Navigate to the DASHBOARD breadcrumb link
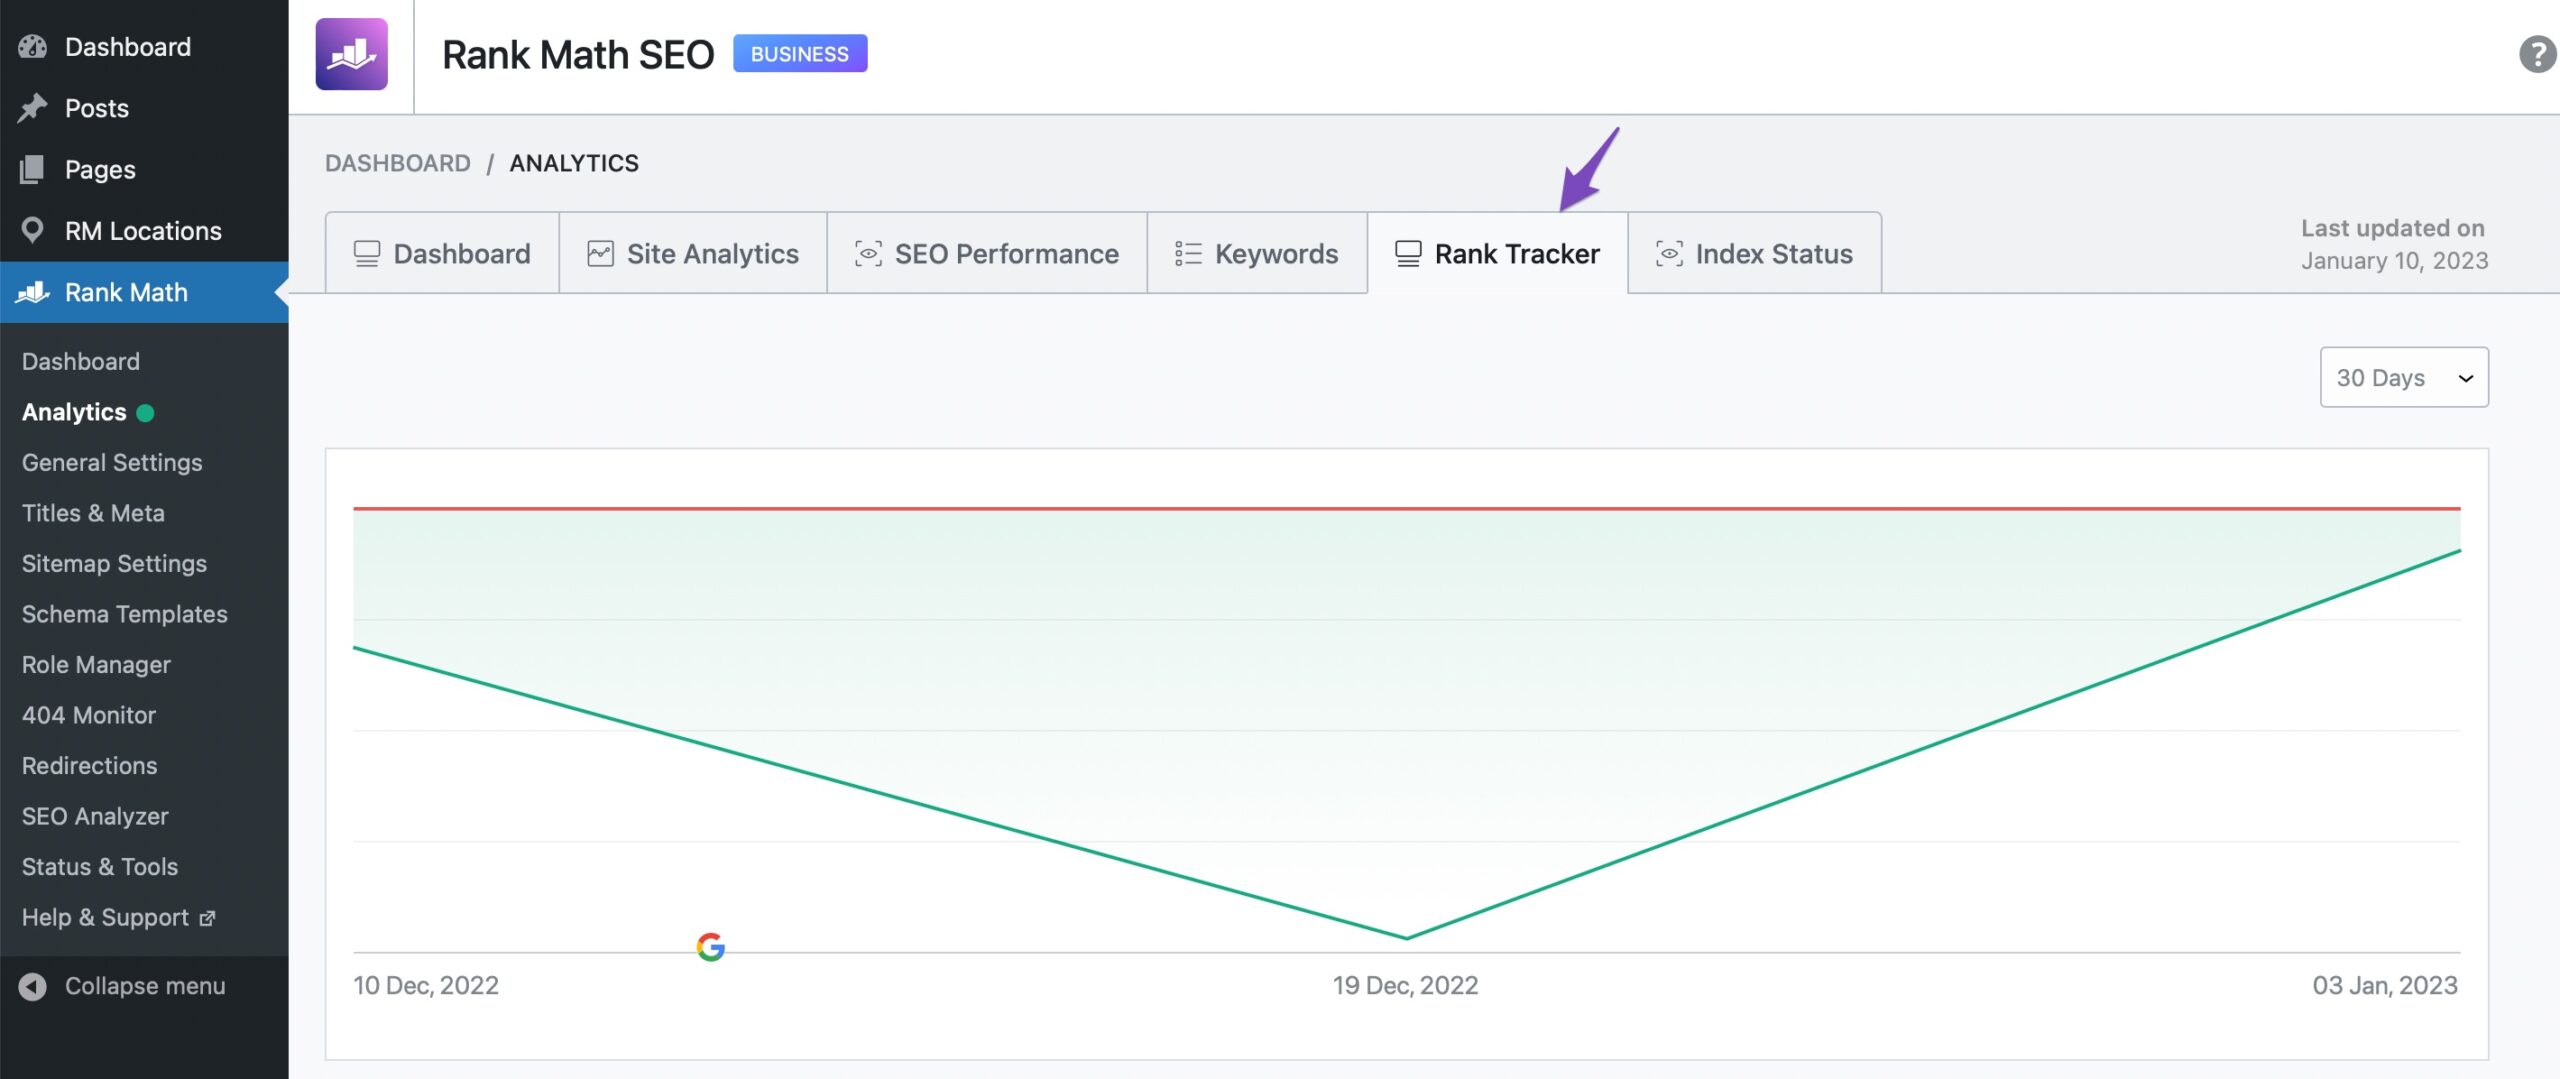This screenshot has height=1079, width=2560. click(398, 162)
